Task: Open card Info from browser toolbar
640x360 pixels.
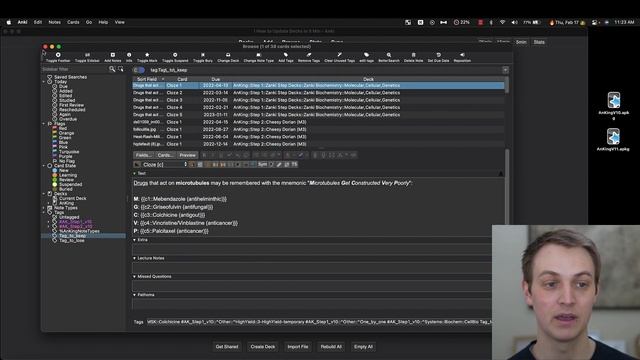Action: click(x=129, y=55)
